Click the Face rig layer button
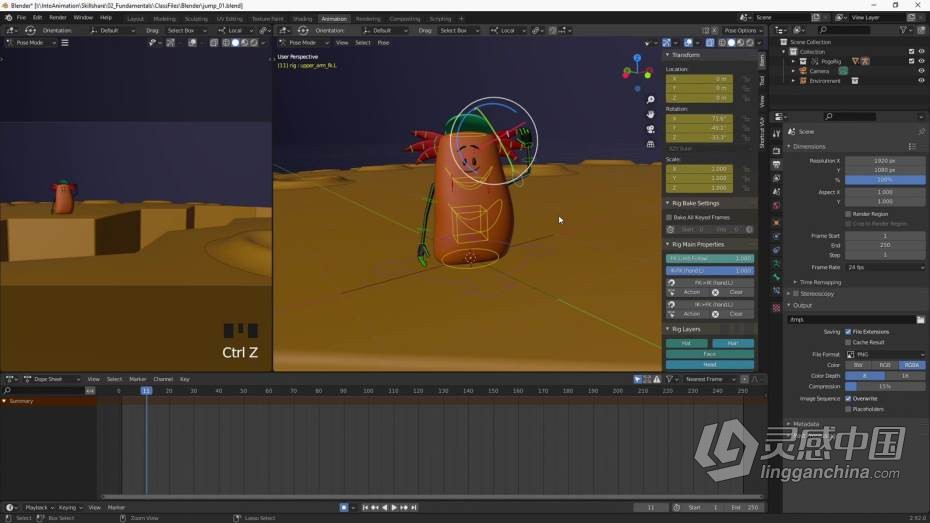 (x=710, y=354)
